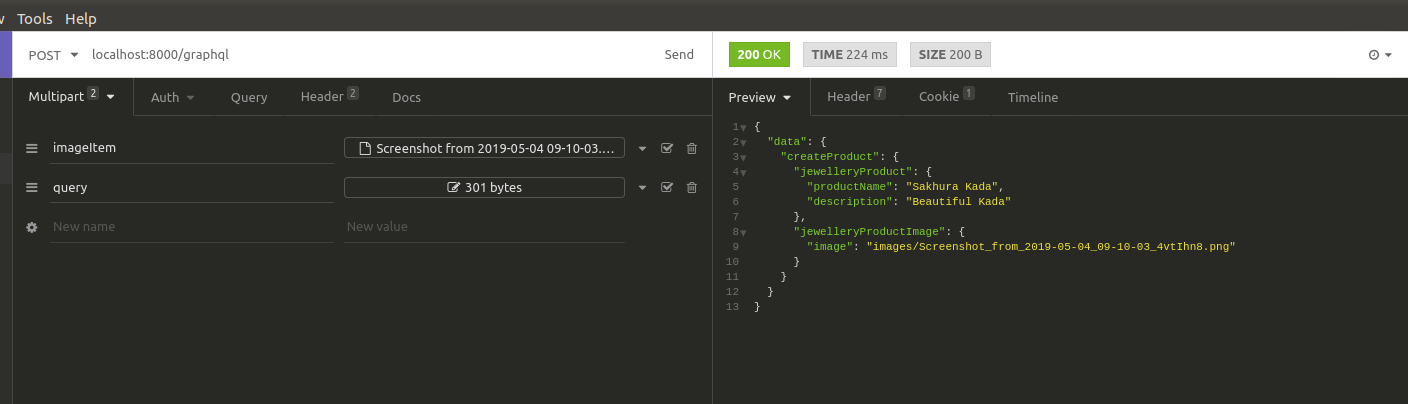Collapse the createProduct JSON node
Viewport: 1408px width, 404px height.
pos(743,157)
